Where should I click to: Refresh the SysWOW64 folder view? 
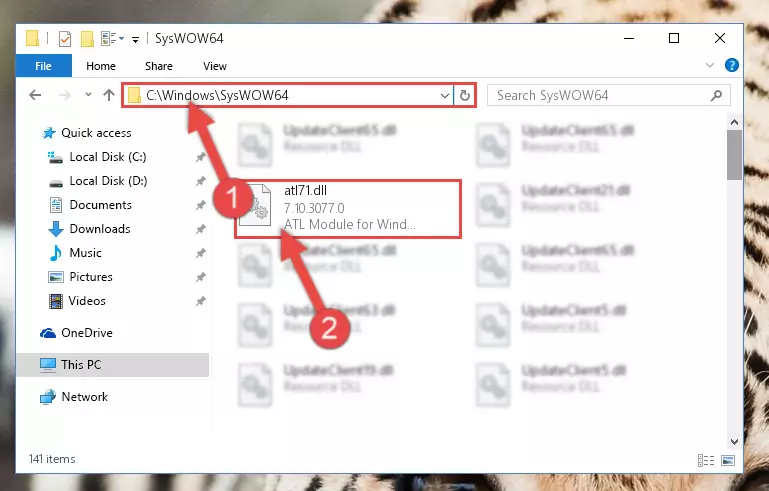465,95
